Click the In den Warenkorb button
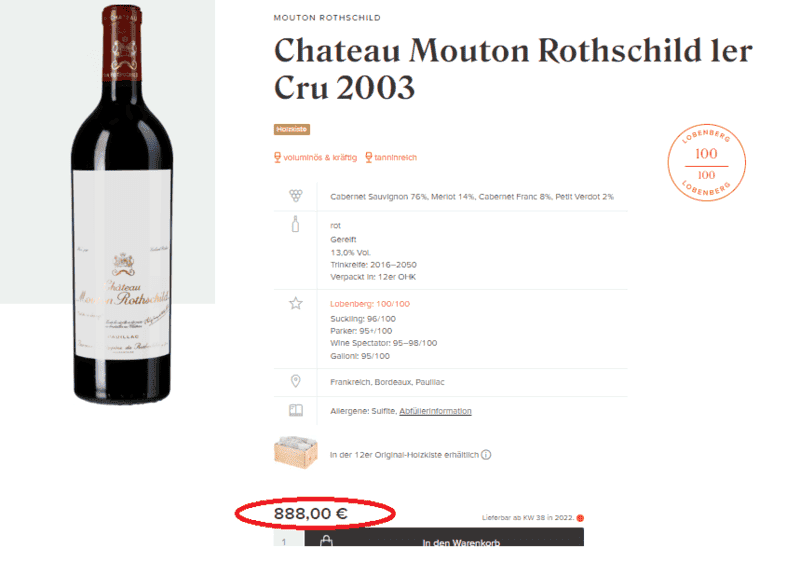800x562 pixels. pyautogui.click(x=444, y=538)
